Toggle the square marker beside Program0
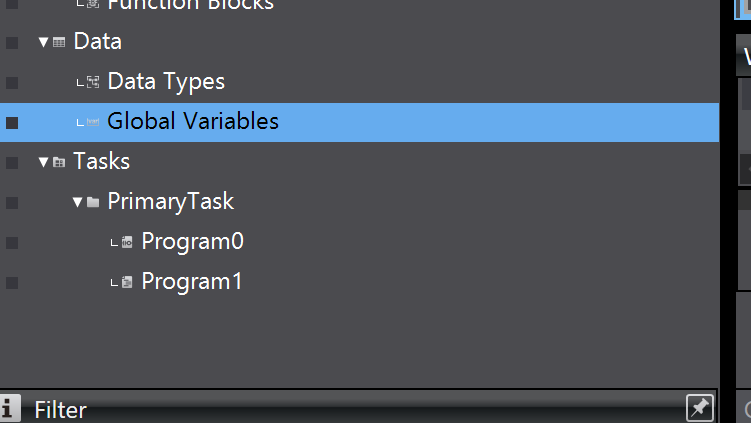This screenshot has width=751, height=423. 12,242
